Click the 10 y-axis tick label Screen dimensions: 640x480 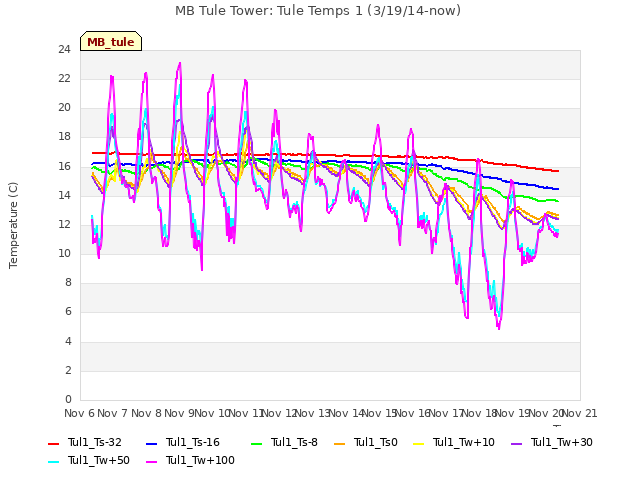pos(64,254)
